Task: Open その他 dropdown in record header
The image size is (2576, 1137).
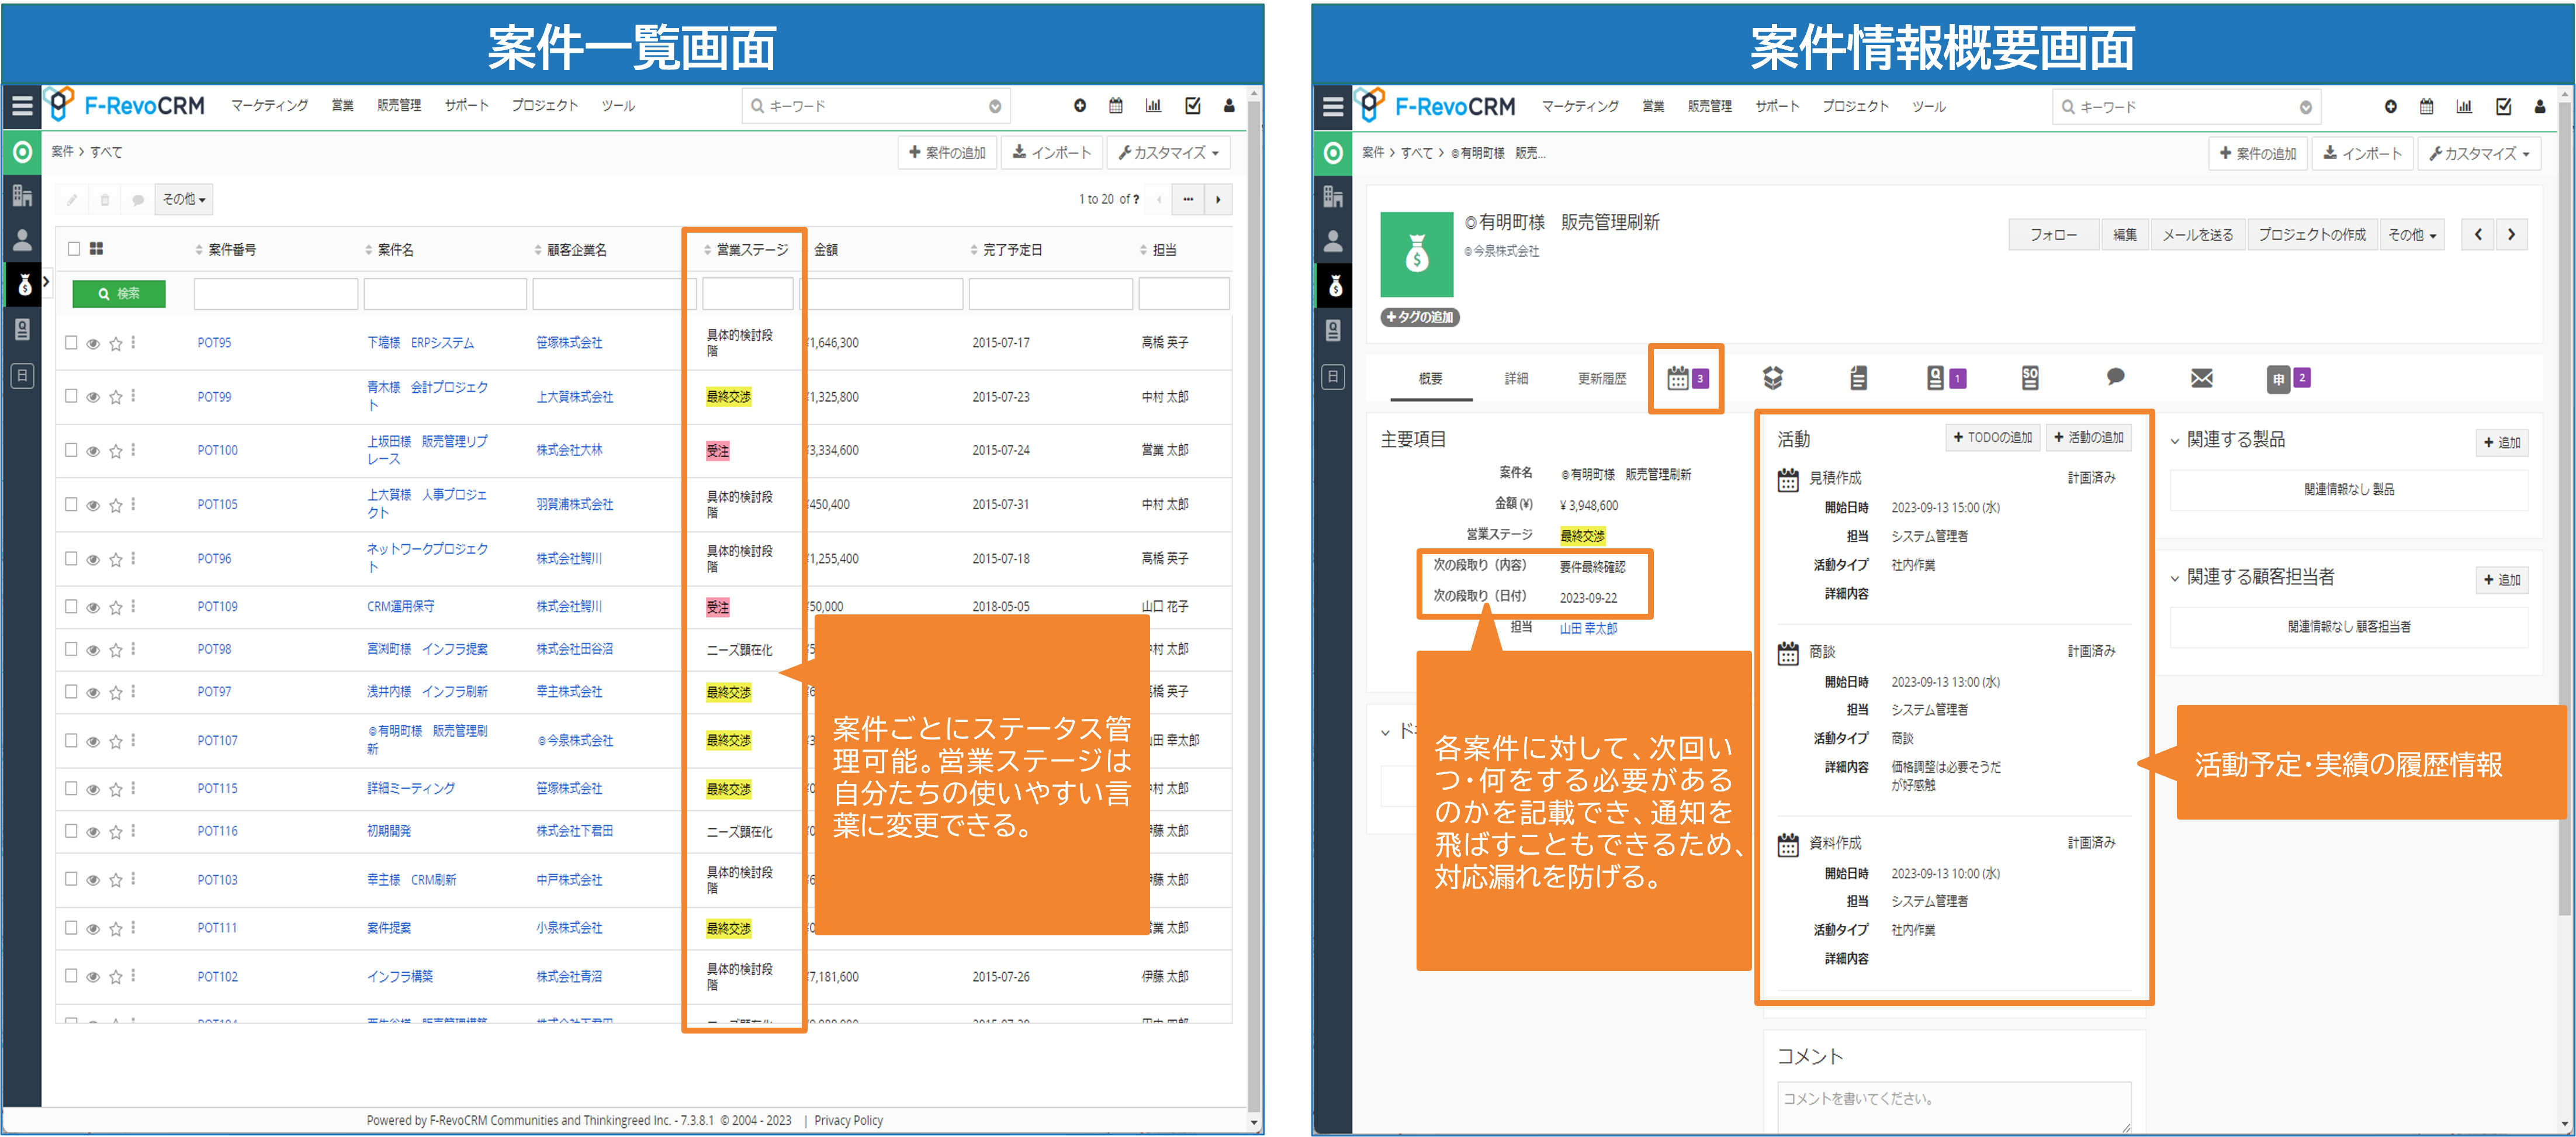Action: point(2411,234)
